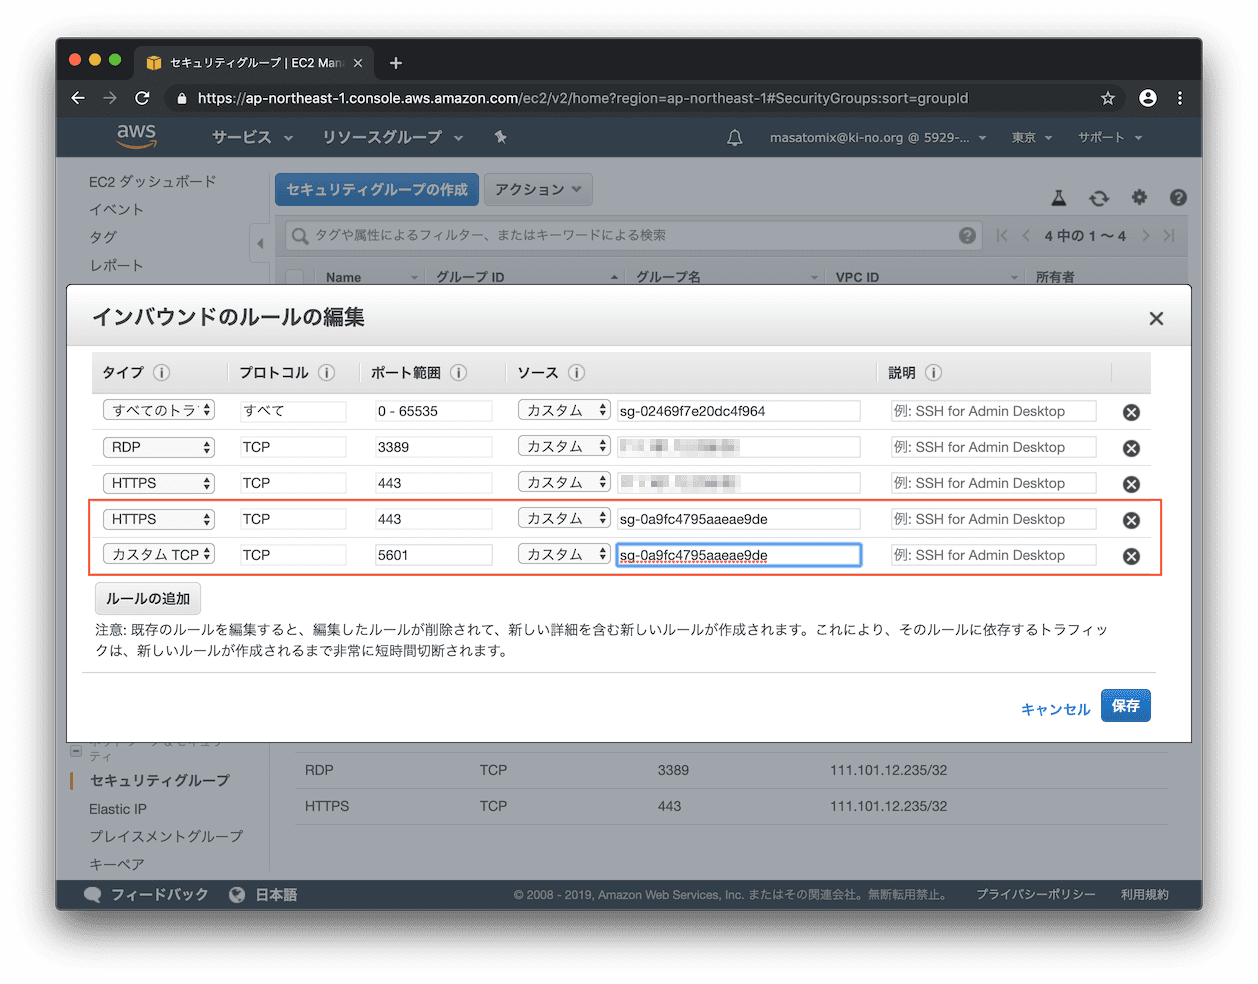Open セキュリティグループ in sidebar
Screen dimensions: 1258x984
[x=160, y=780]
